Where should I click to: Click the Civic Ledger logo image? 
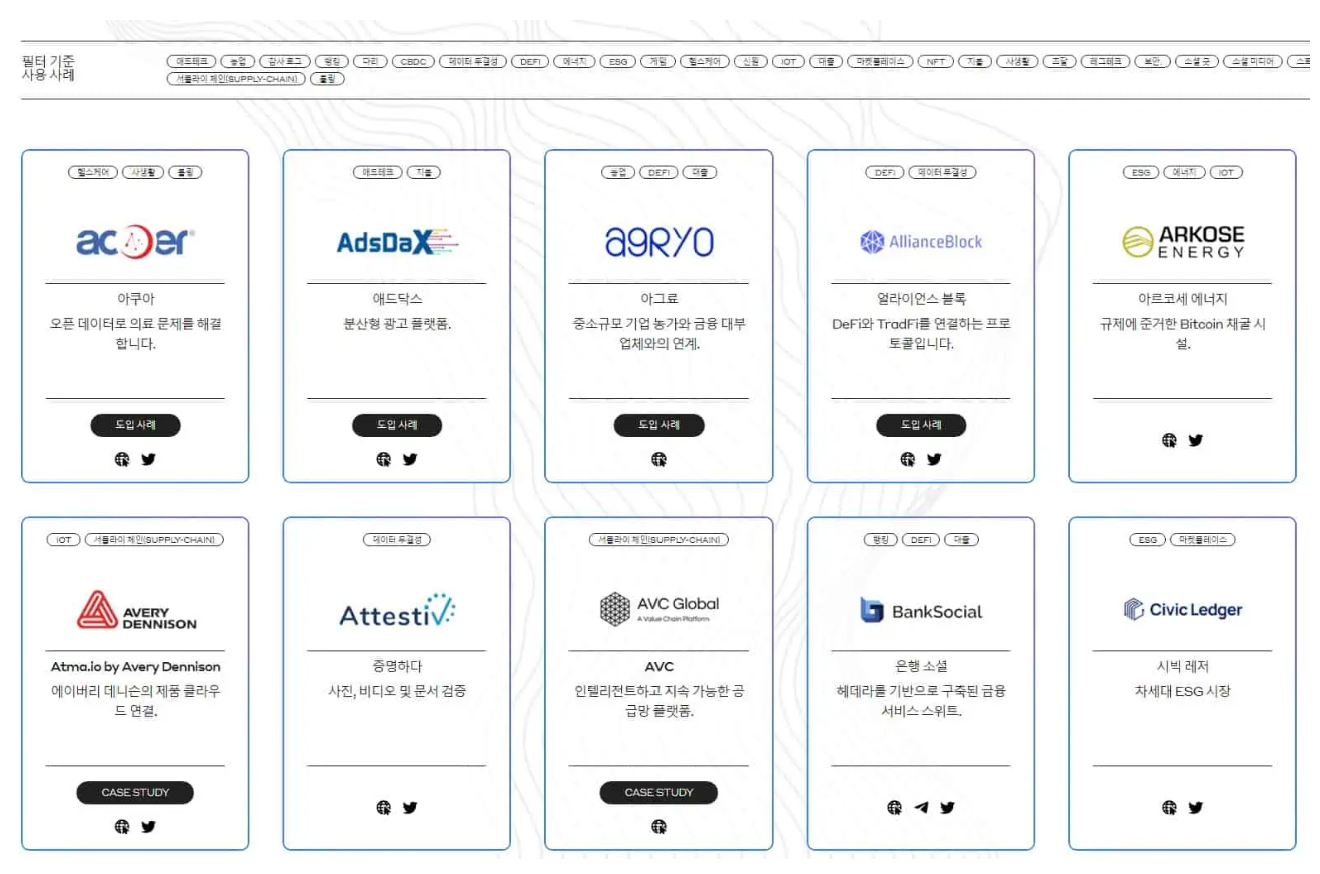[x=1183, y=609]
